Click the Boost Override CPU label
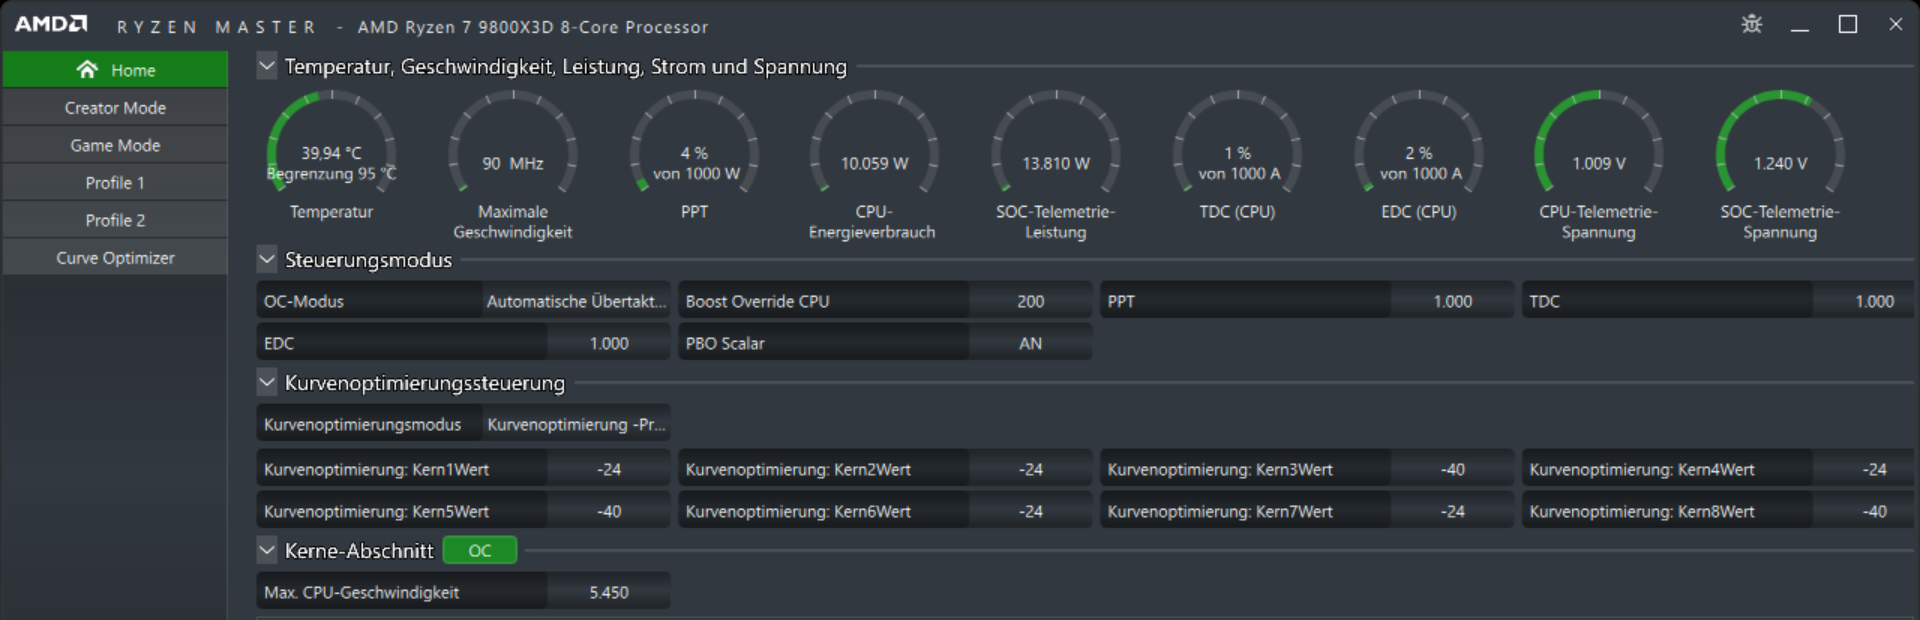Viewport: 1920px width, 620px height. pyautogui.click(x=757, y=301)
